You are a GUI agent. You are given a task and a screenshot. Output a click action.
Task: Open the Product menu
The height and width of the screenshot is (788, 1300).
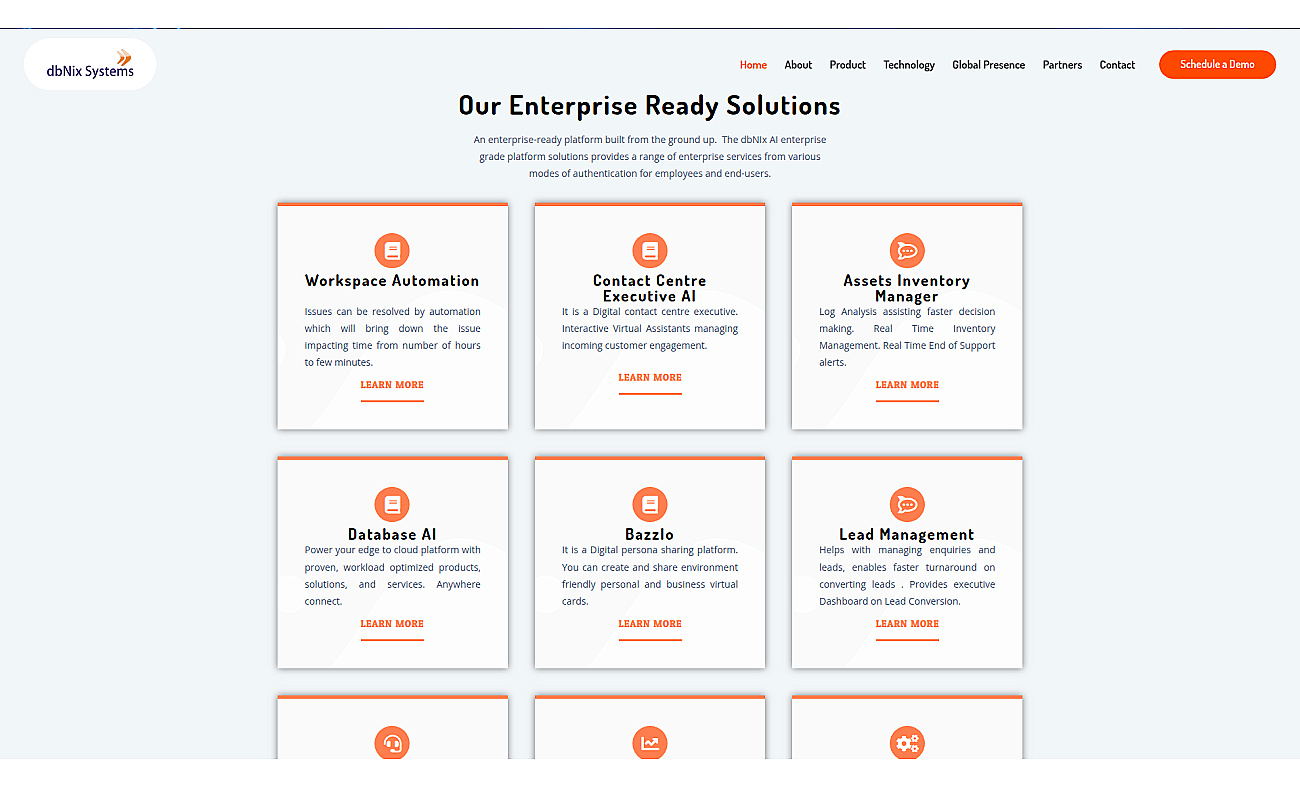point(847,65)
